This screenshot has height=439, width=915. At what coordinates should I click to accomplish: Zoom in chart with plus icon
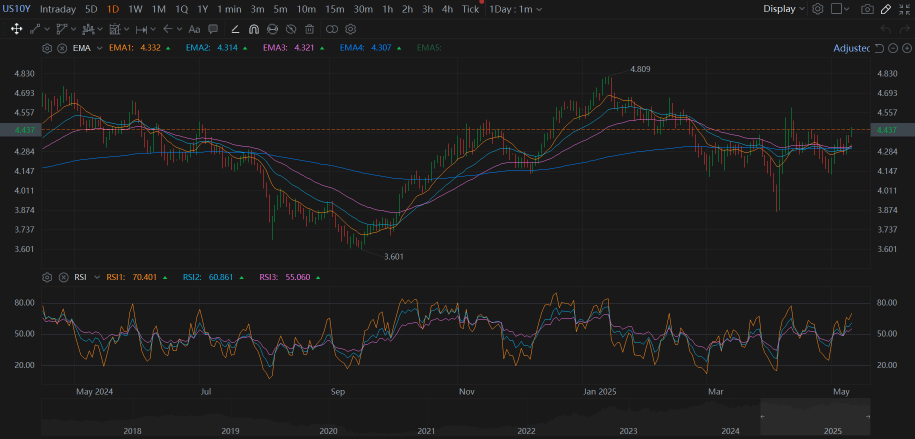click(906, 48)
